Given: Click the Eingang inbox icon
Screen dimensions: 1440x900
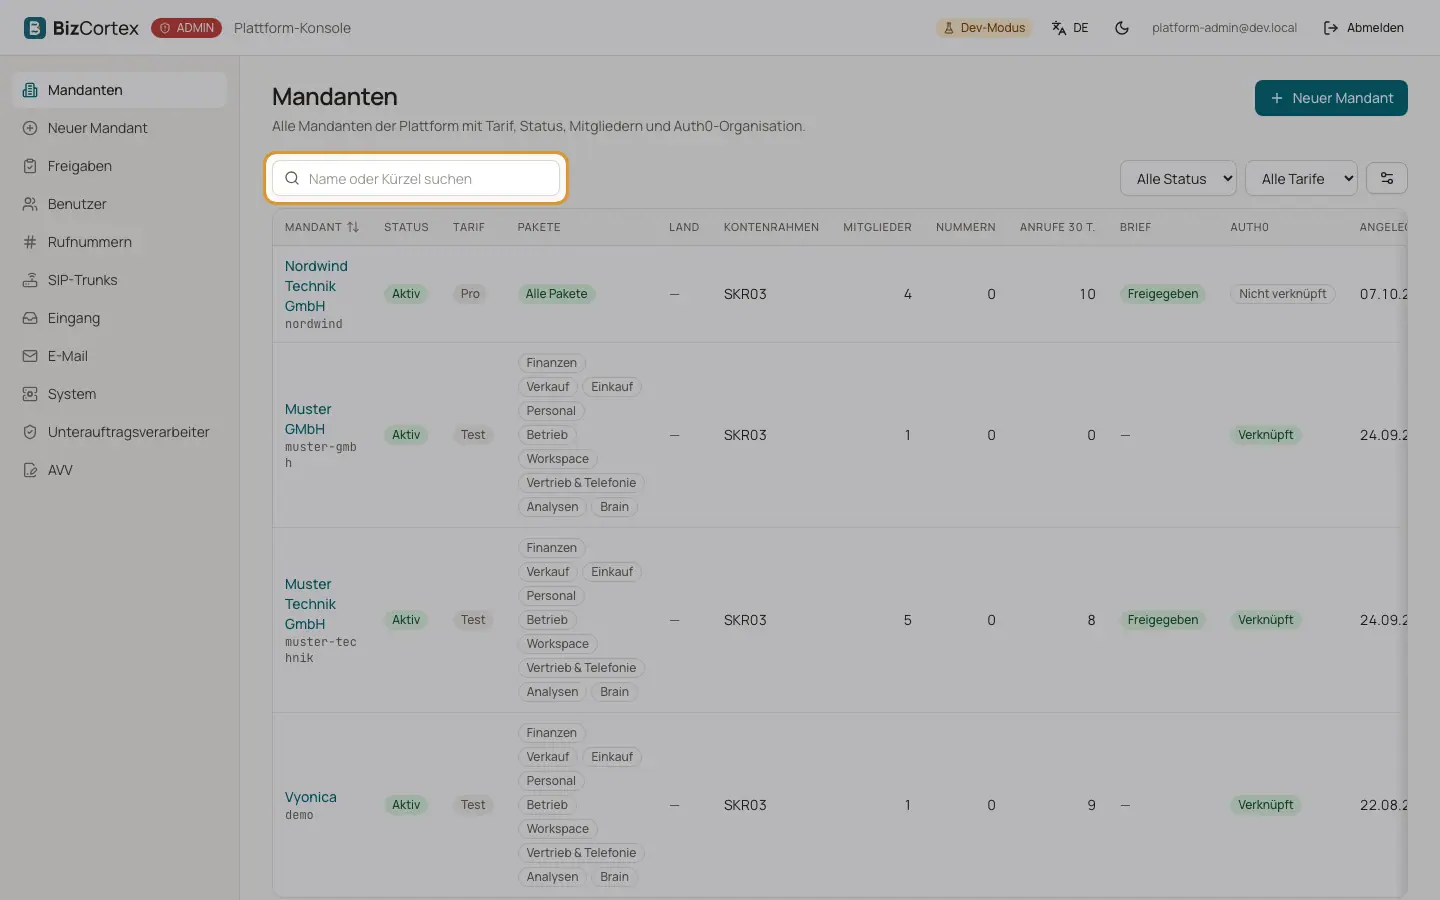Looking at the screenshot, I should click(x=30, y=318).
